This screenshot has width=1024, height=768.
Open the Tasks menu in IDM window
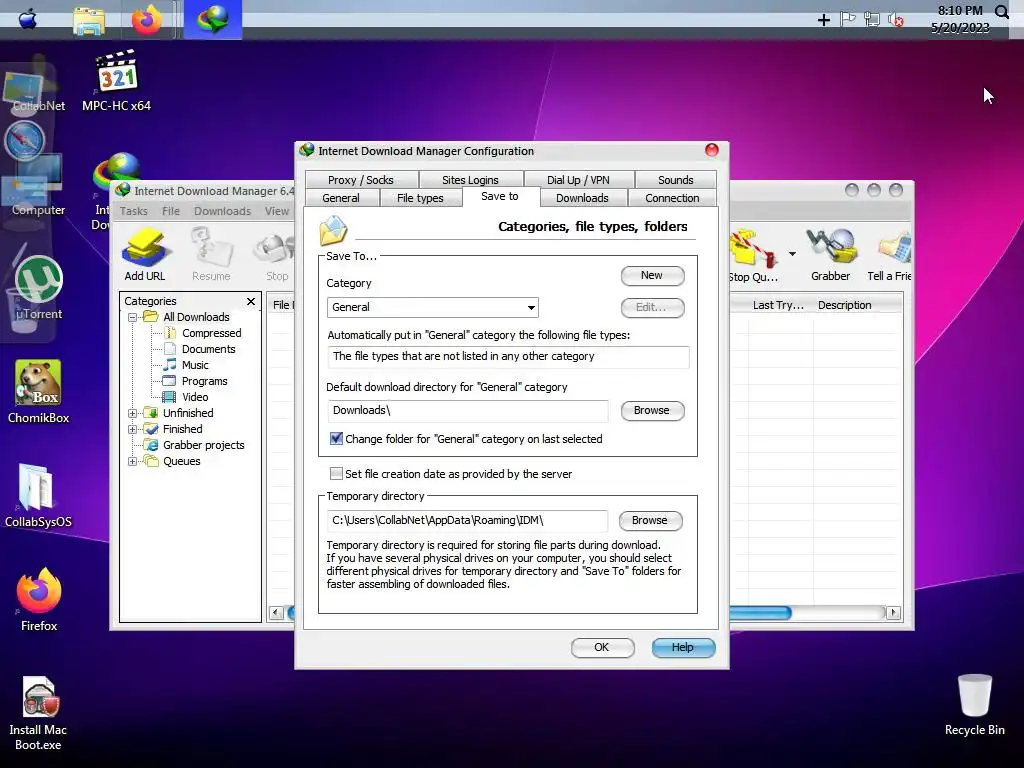(133, 211)
